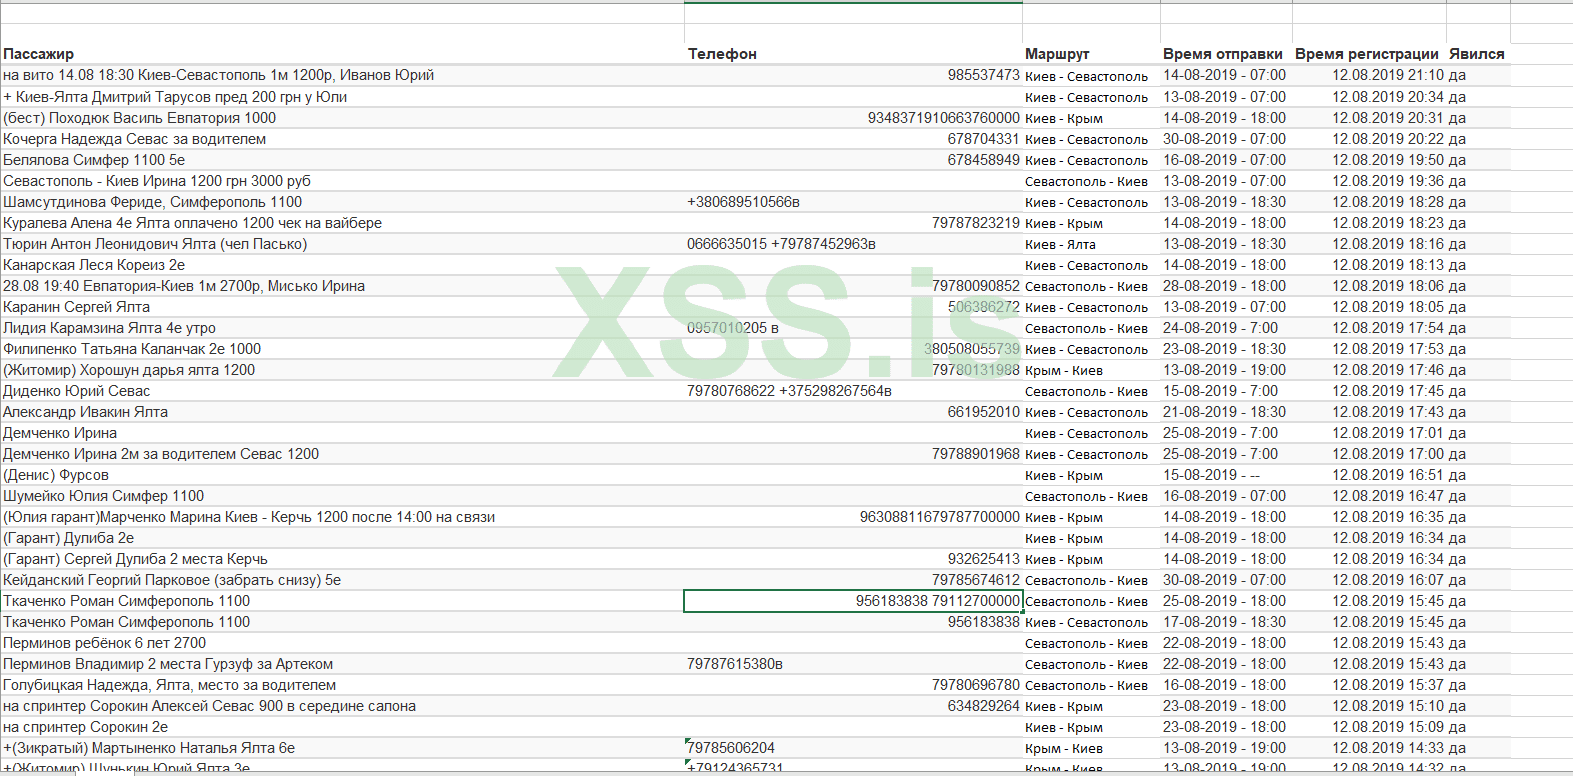
Task: Select registration time "12.08.2019 16:07"
Action: [1388, 580]
